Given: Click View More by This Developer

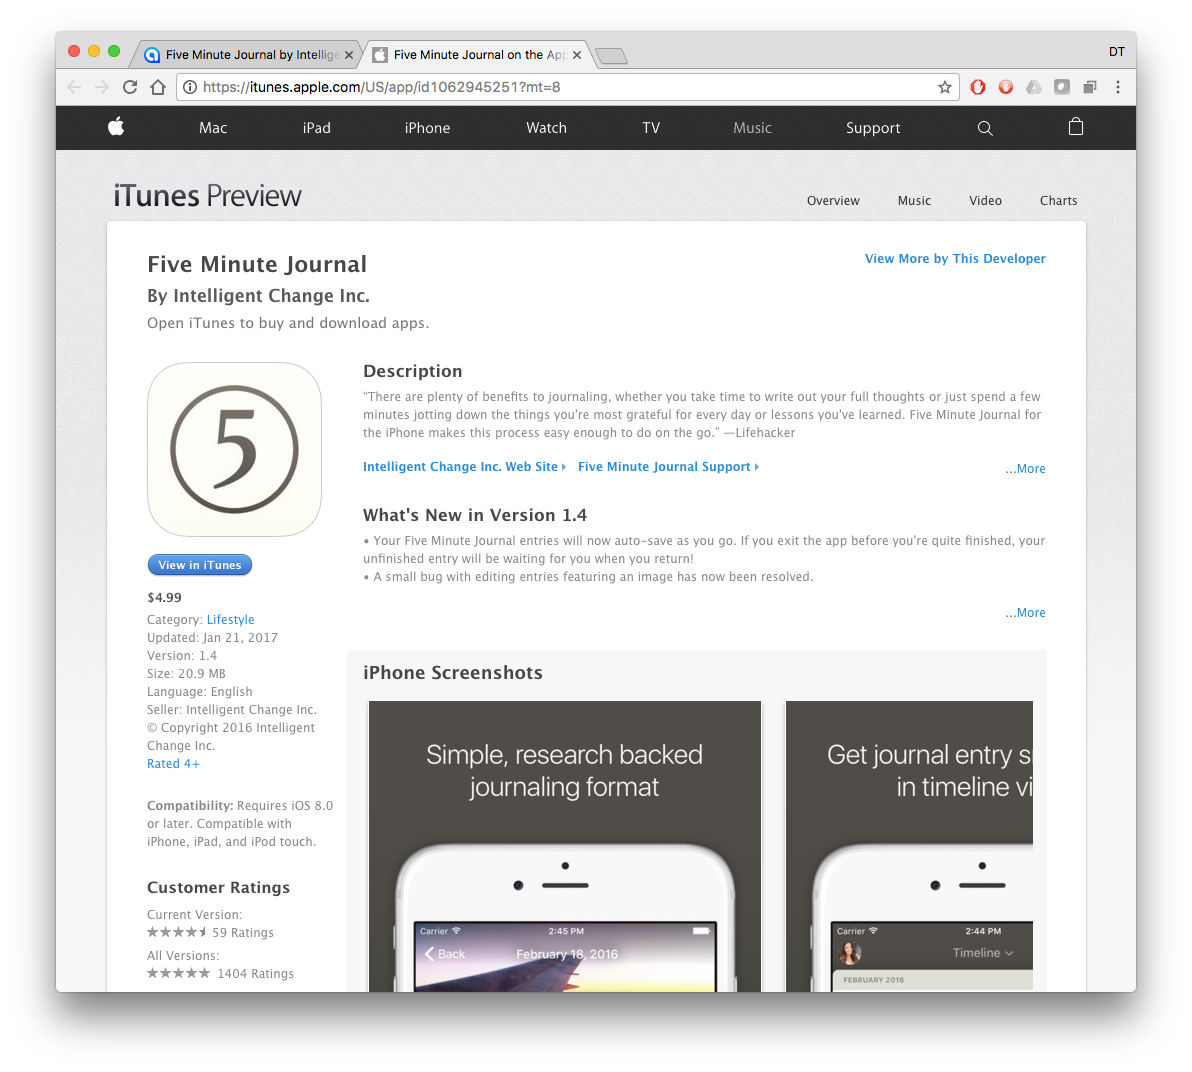Looking at the screenshot, I should click(955, 258).
